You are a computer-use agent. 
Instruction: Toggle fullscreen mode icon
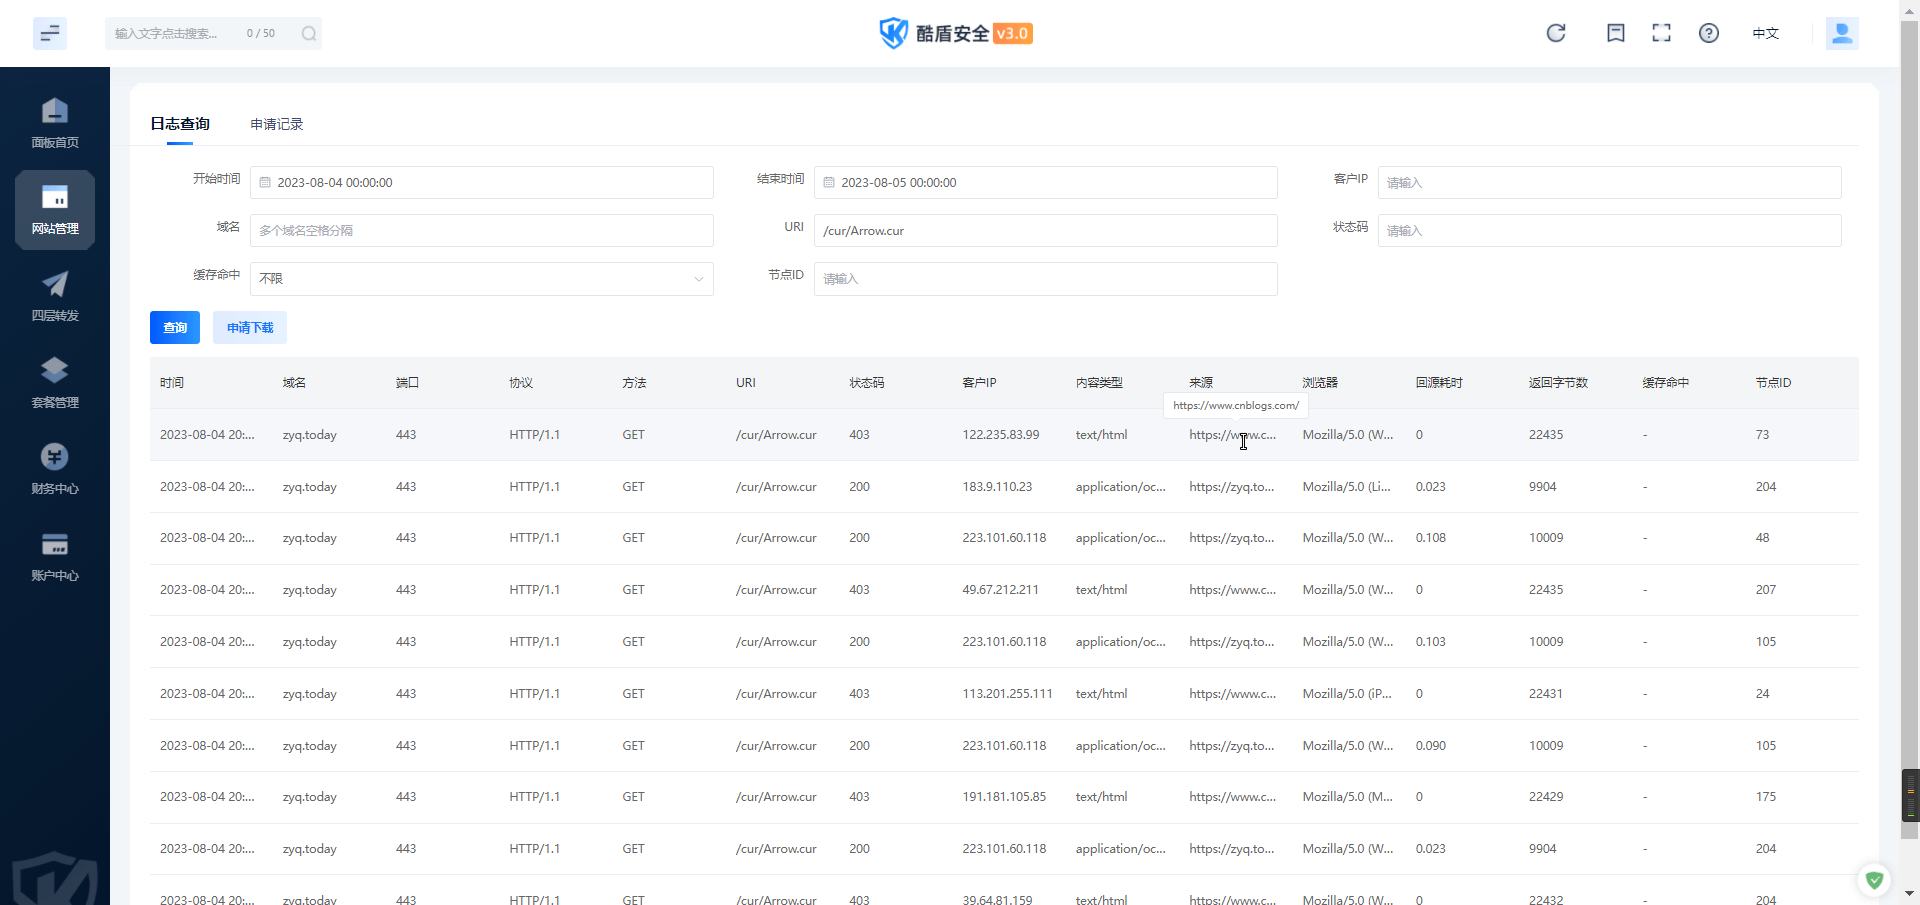[x=1661, y=33]
